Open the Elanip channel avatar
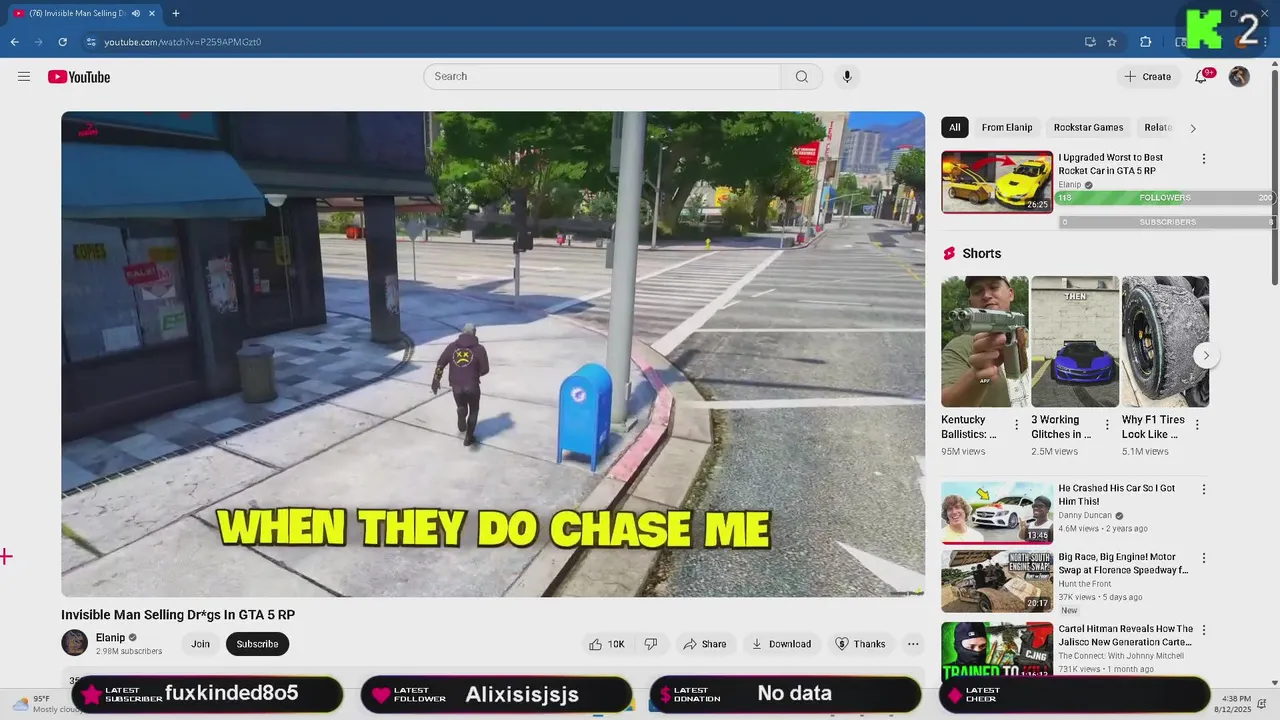Viewport: 1280px width, 720px height. click(75, 643)
